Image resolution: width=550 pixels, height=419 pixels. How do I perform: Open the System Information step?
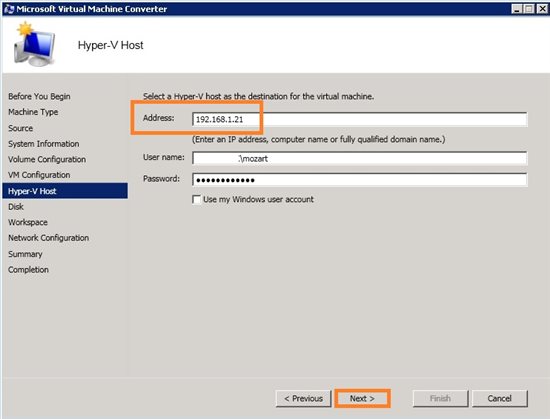pos(44,144)
